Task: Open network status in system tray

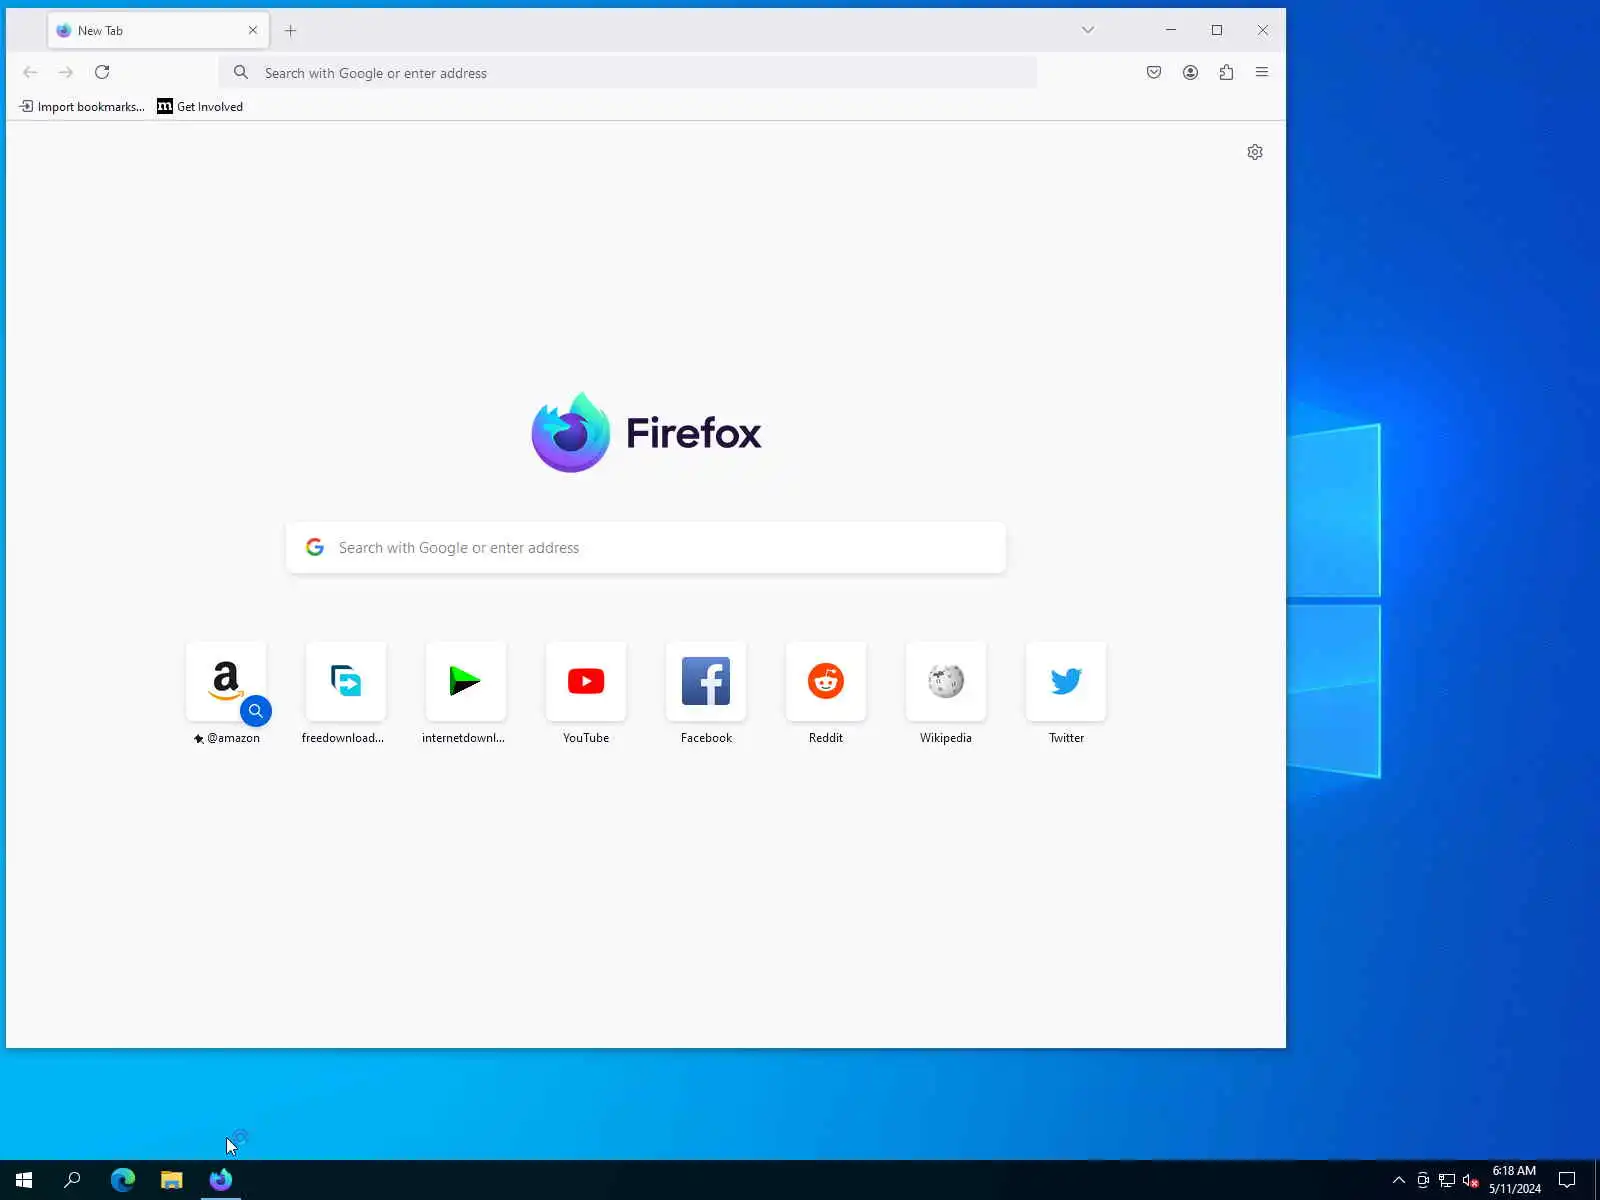Action: [1446, 1180]
